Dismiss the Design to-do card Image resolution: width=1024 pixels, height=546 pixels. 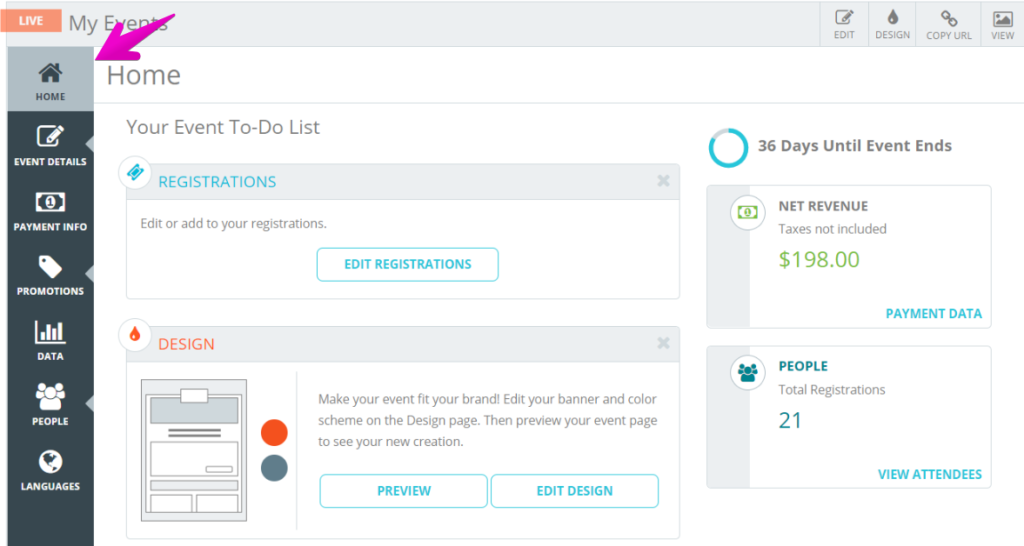[x=663, y=343]
